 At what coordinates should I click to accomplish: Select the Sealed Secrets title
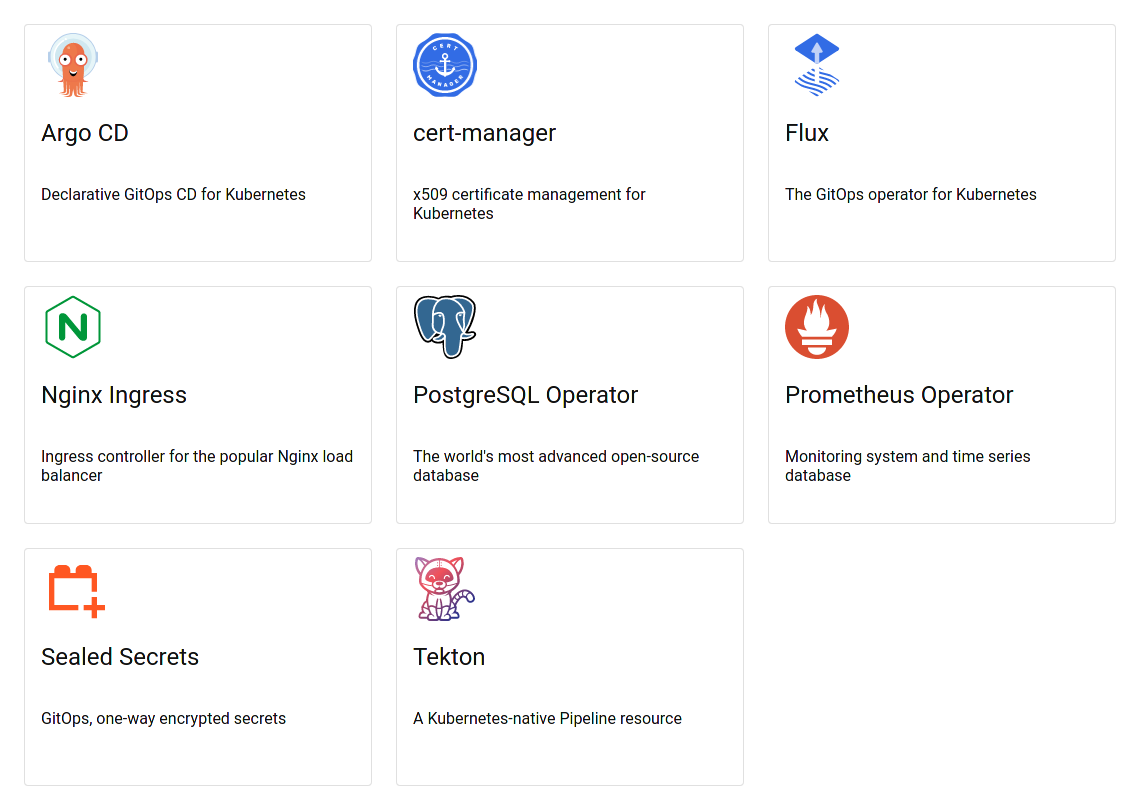click(120, 657)
